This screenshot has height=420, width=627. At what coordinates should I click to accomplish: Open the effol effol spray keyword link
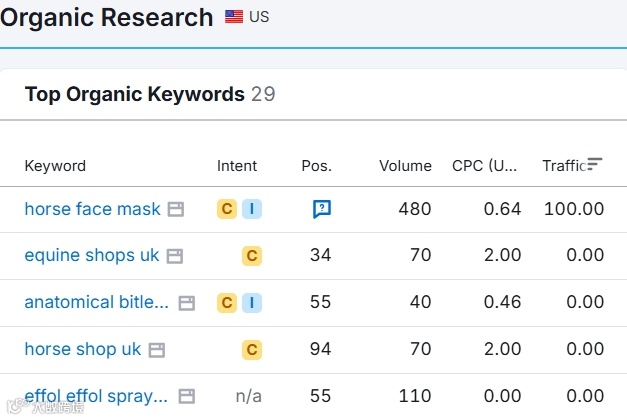[x=96, y=396]
